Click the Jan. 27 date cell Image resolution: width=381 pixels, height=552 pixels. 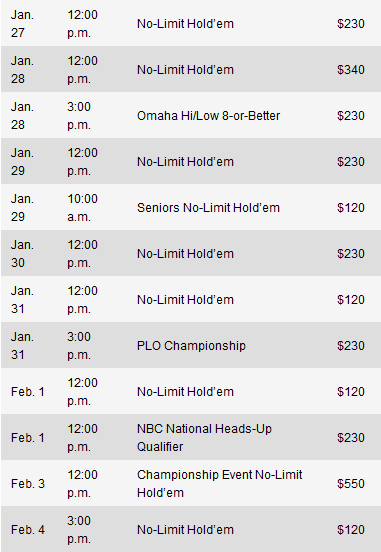22,24
